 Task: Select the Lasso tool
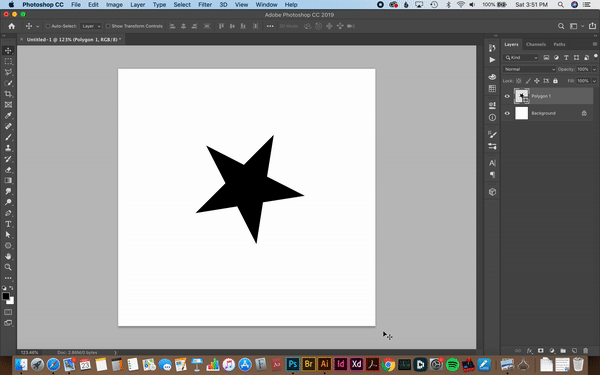[8, 72]
